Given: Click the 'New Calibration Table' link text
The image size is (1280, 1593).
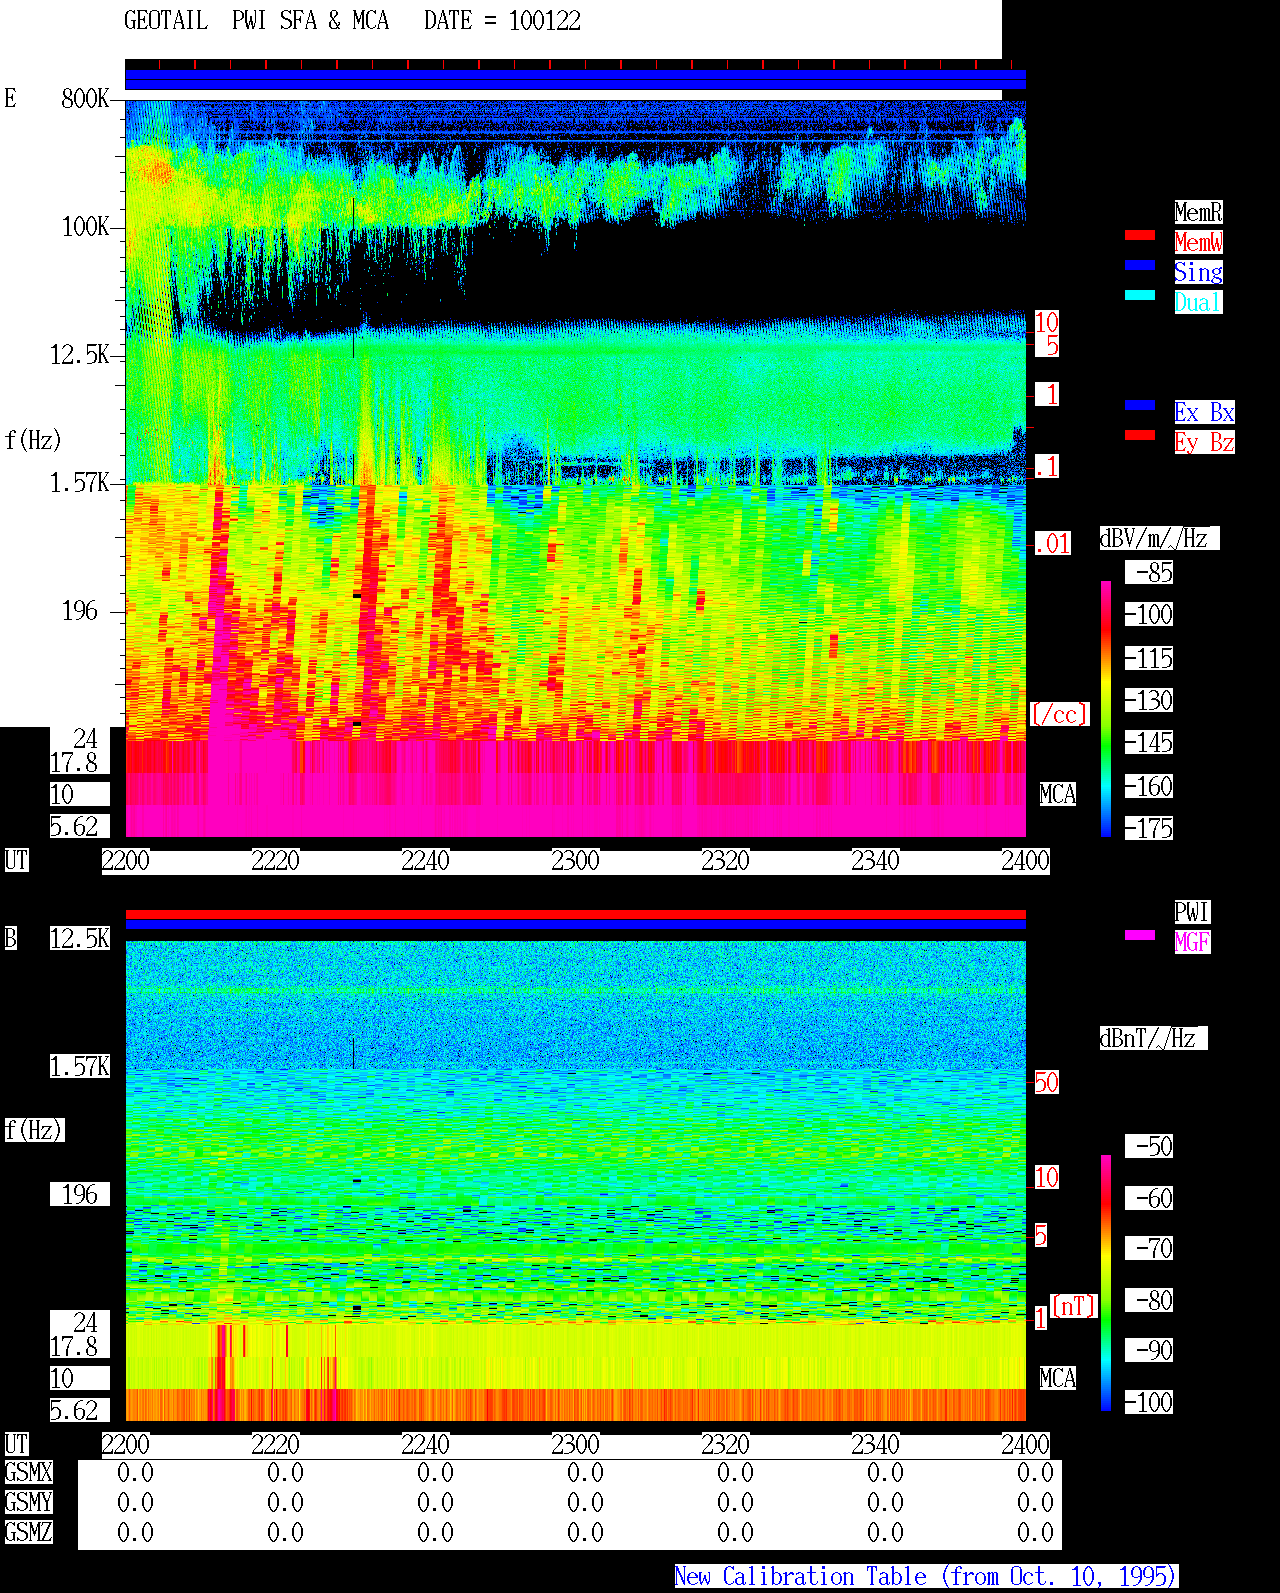Looking at the screenshot, I should 800,1576.
